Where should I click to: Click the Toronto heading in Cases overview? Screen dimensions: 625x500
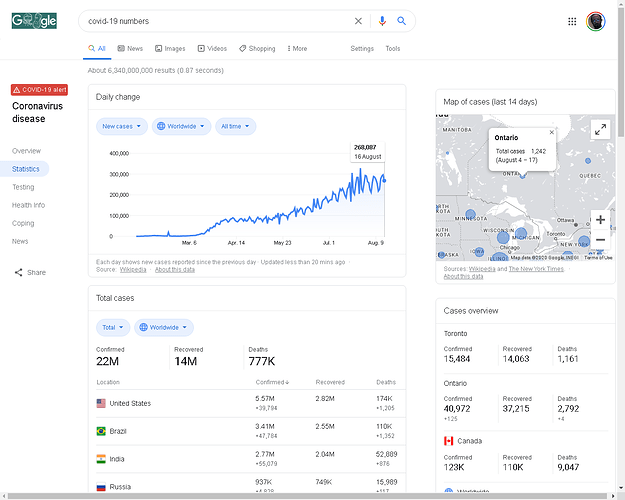click(x=455, y=333)
